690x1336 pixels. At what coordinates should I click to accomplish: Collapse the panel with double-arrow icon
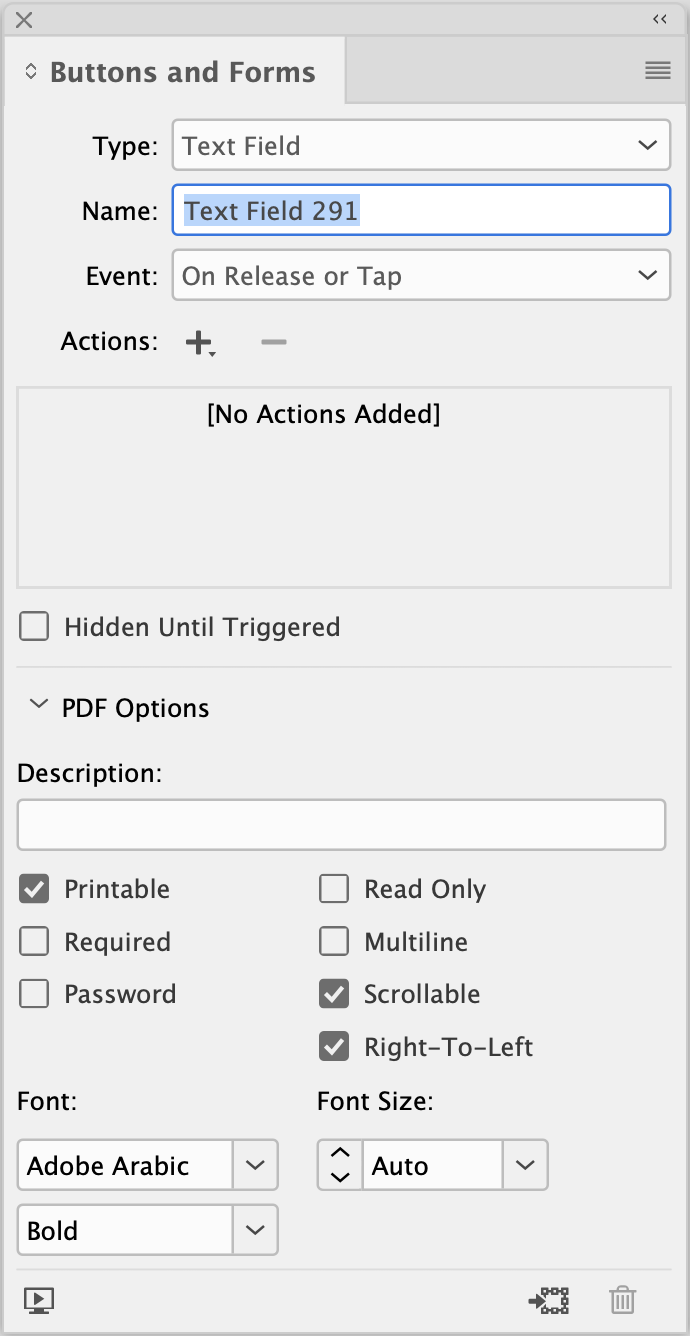pos(660,19)
